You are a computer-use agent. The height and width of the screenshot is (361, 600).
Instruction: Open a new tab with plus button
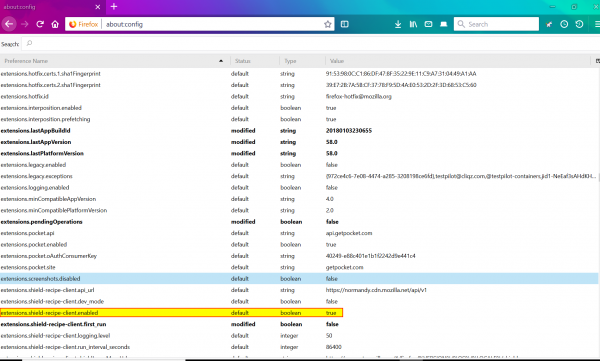(x=114, y=7)
